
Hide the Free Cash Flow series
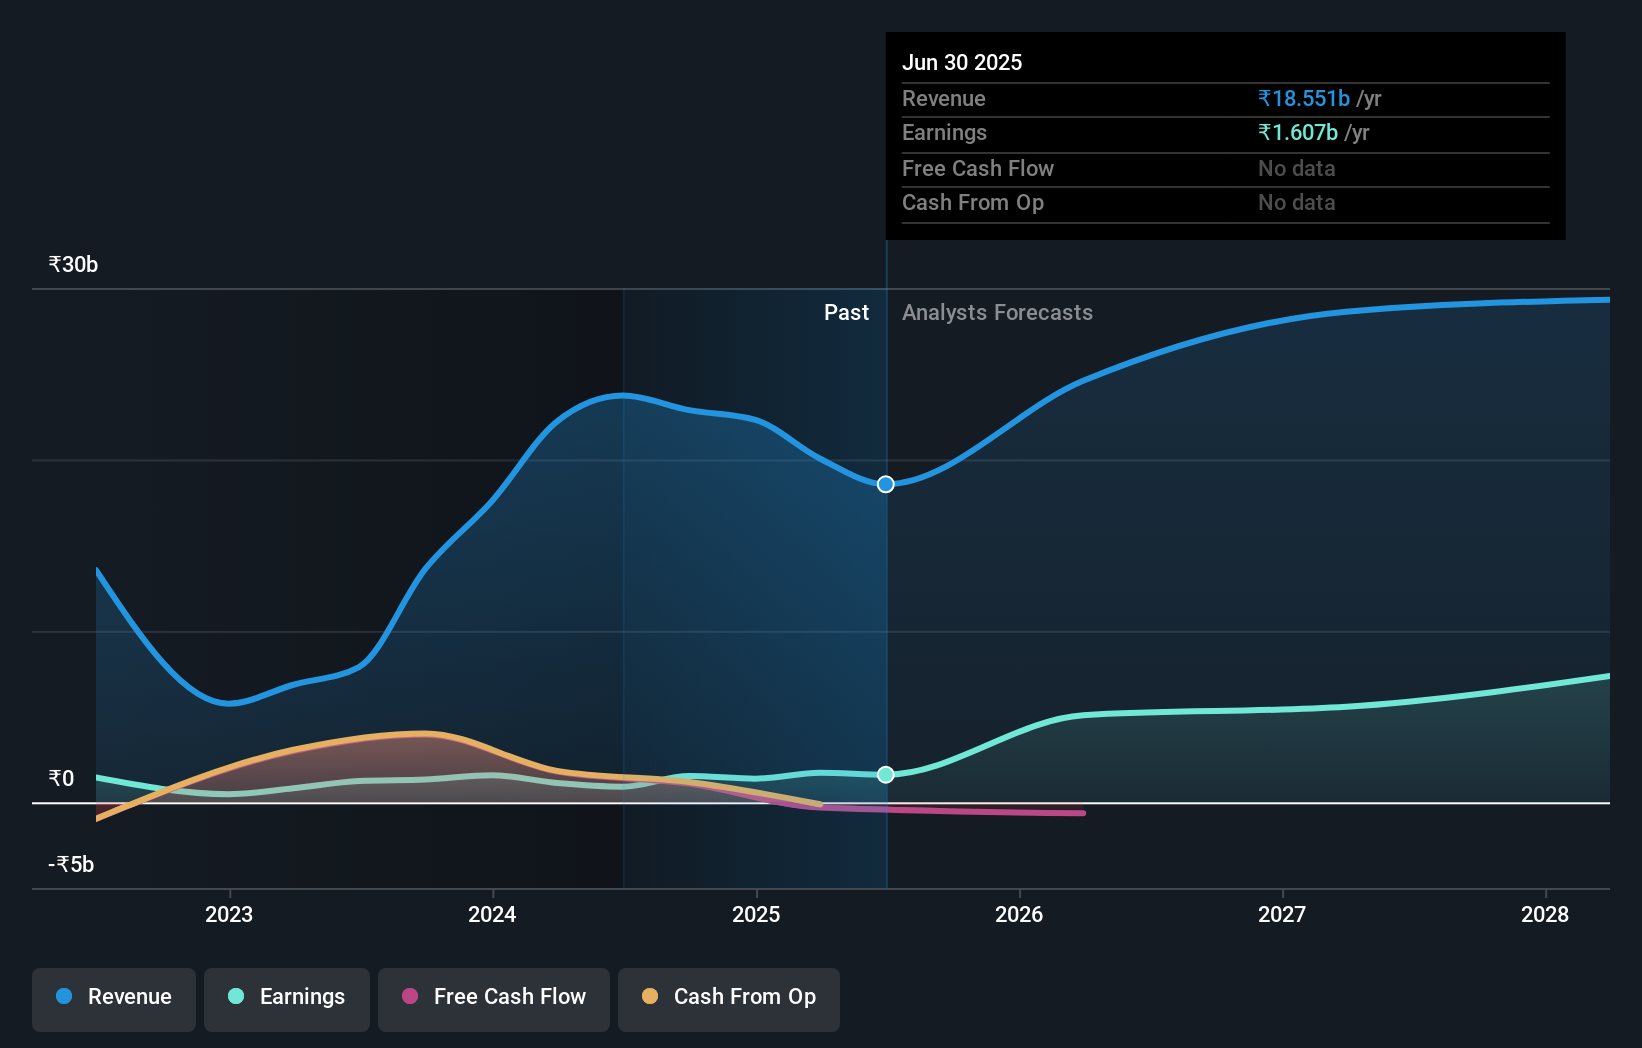493,999
